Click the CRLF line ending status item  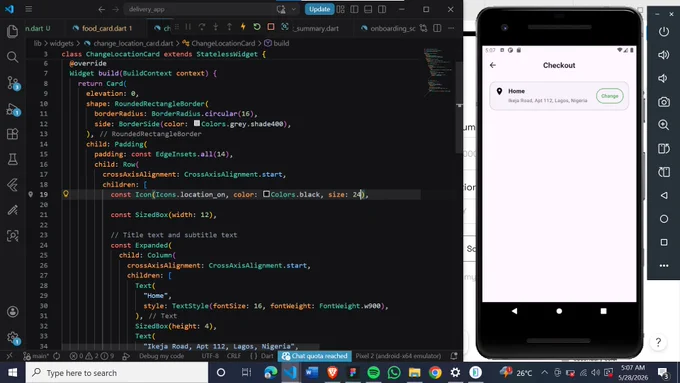pos(234,356)
